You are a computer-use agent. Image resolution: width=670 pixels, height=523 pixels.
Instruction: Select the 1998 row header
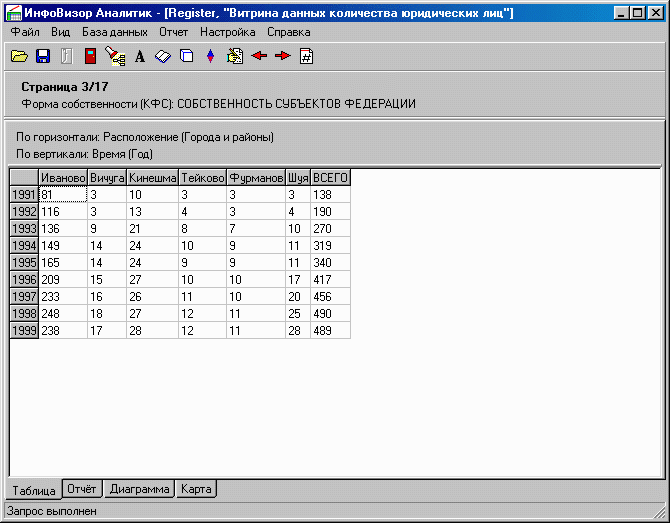24,314
